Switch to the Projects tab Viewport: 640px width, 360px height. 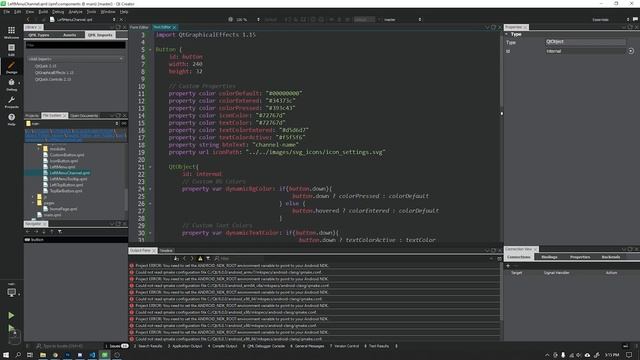click(x=32, y=116)
